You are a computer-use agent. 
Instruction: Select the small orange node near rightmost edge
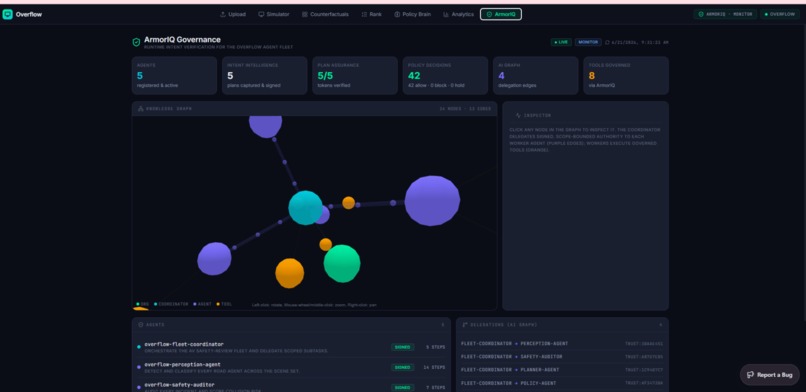click(349, 202)
